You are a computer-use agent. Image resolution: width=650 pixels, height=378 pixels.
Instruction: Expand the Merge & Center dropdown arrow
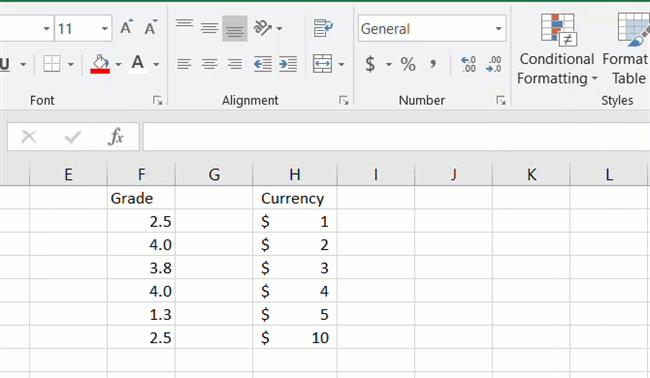pos(341,64)
